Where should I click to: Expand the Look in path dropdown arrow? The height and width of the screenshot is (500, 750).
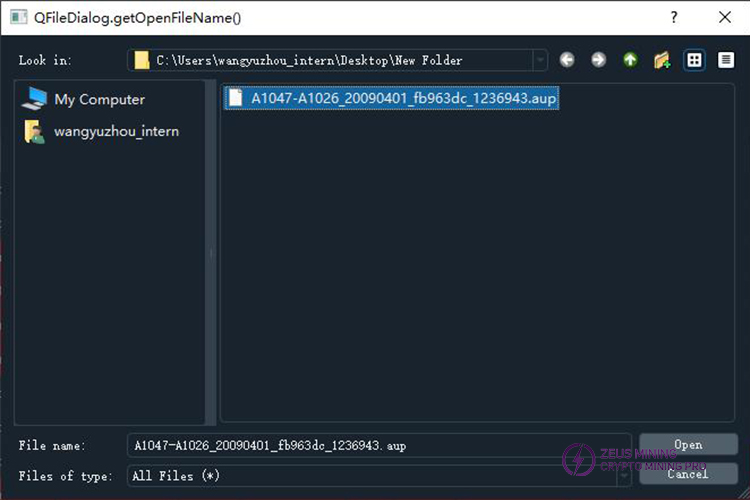(x=540, y=60)
